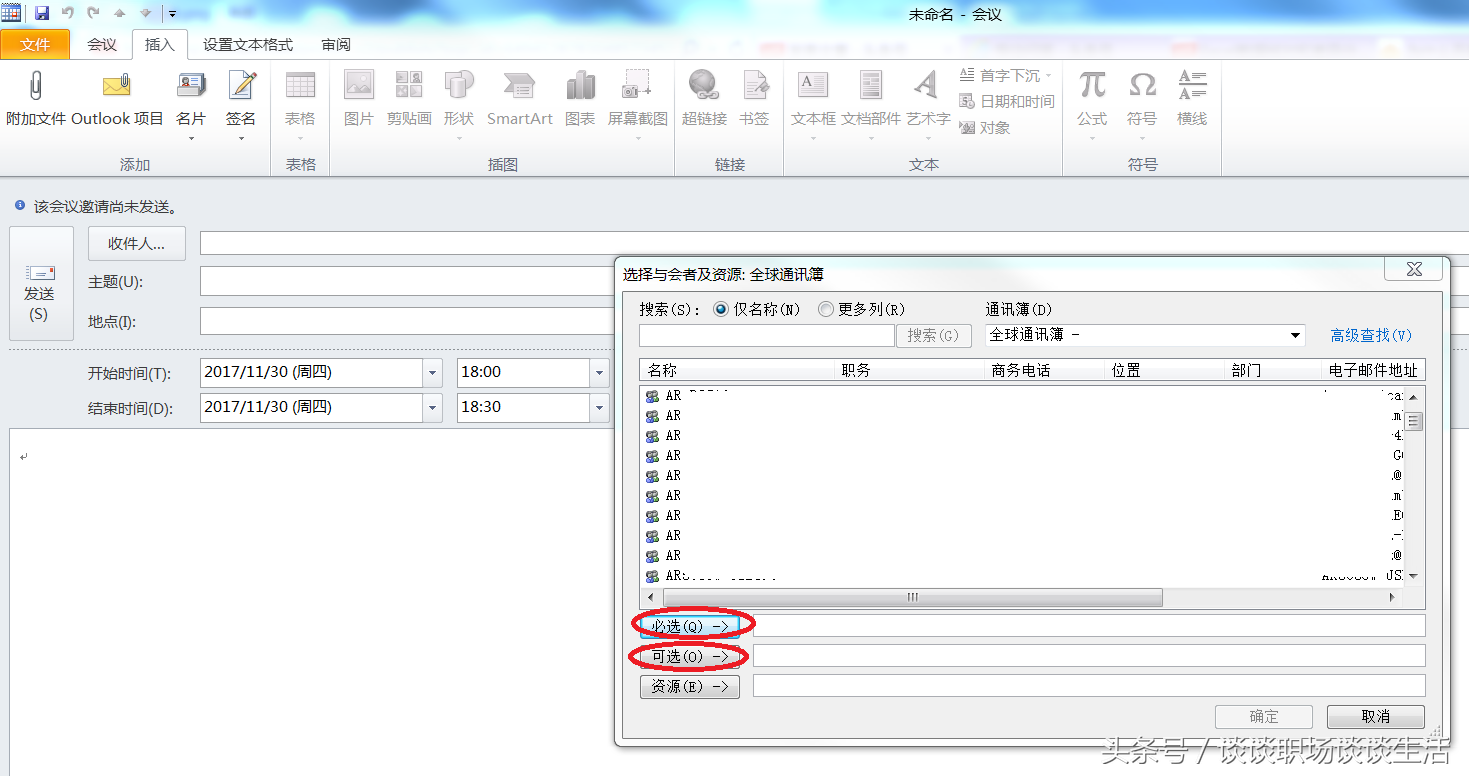Click the Redo icon in the quick access toolbar

click(94, 13)
